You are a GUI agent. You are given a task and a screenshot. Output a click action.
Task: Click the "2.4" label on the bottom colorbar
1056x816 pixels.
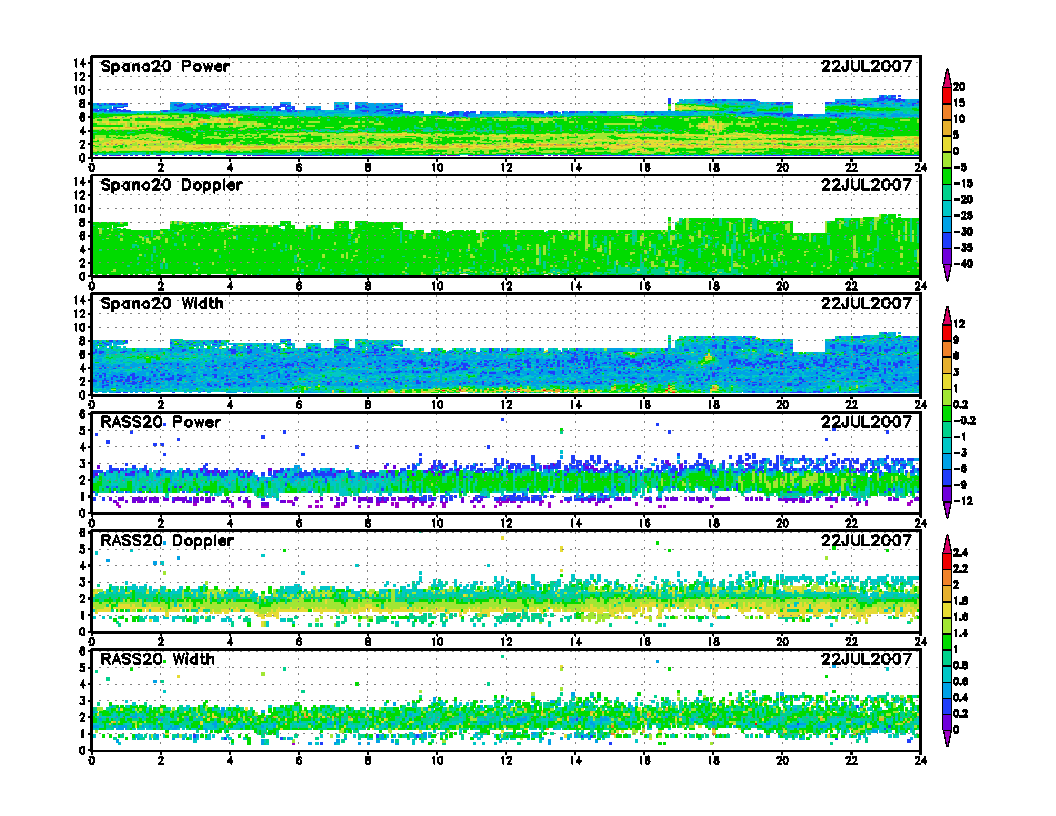click(961, 553)
